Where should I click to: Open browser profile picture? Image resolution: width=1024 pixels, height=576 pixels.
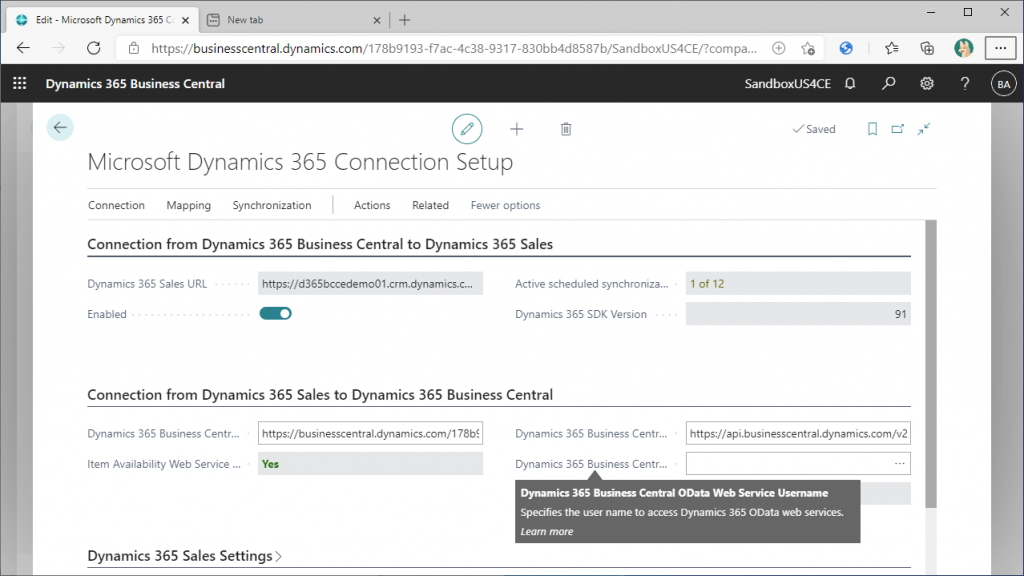963,48
